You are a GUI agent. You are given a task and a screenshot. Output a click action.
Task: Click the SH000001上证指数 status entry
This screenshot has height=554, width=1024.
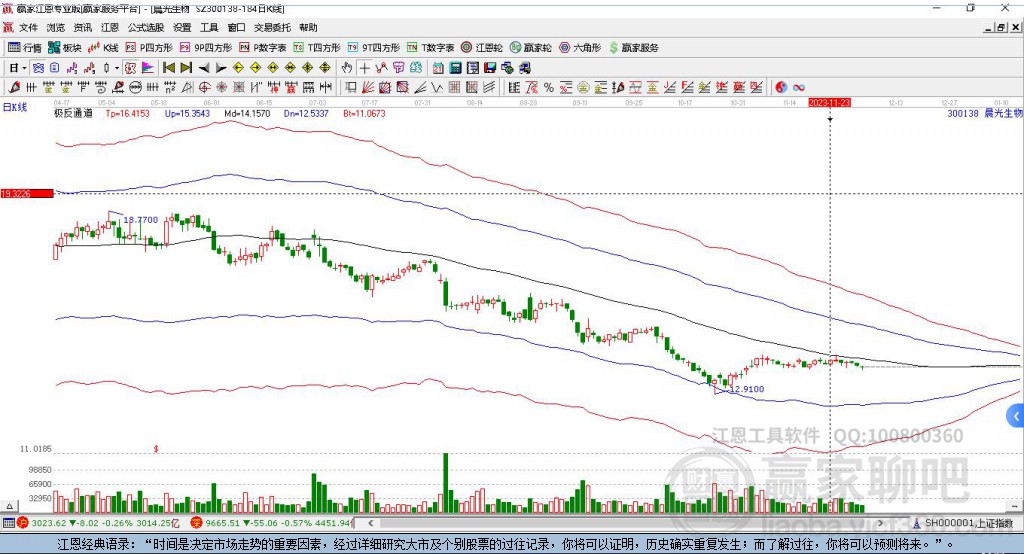pyautogui.click(x=964, y=523)
